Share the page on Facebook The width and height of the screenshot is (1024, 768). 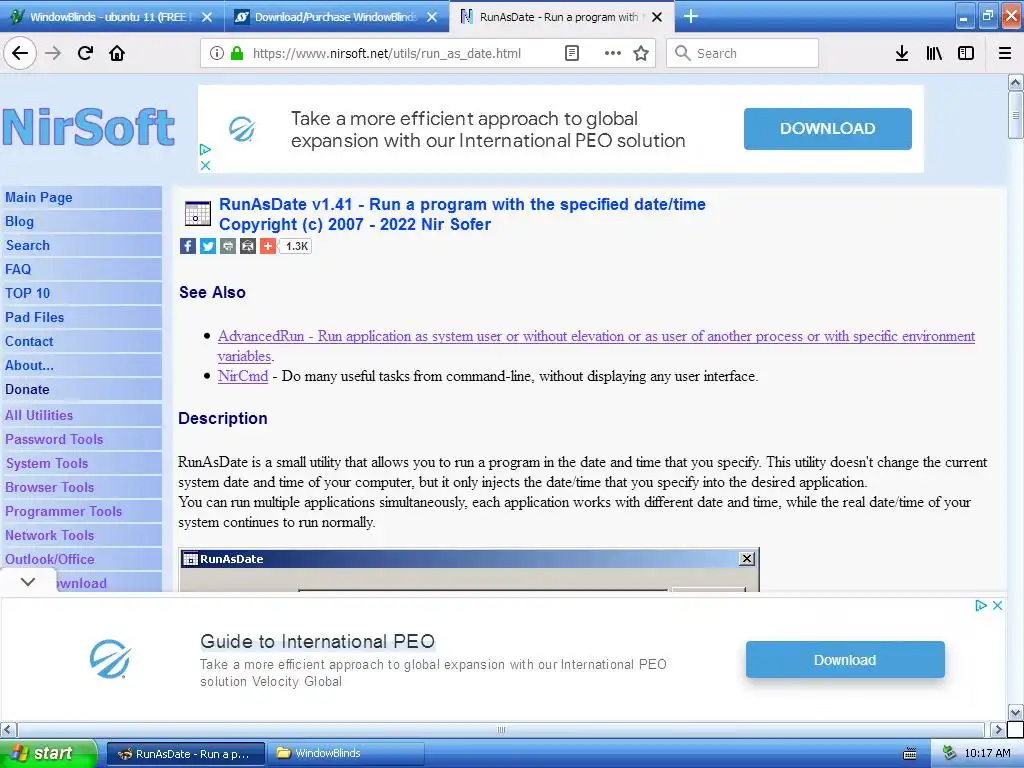(187, 246)
